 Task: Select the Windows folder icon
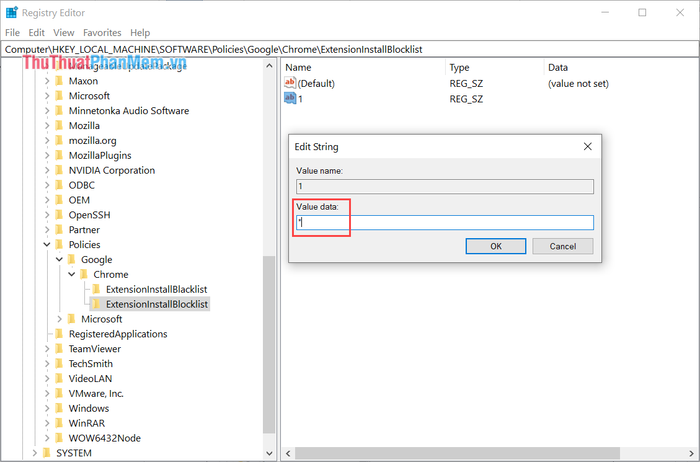59,408
